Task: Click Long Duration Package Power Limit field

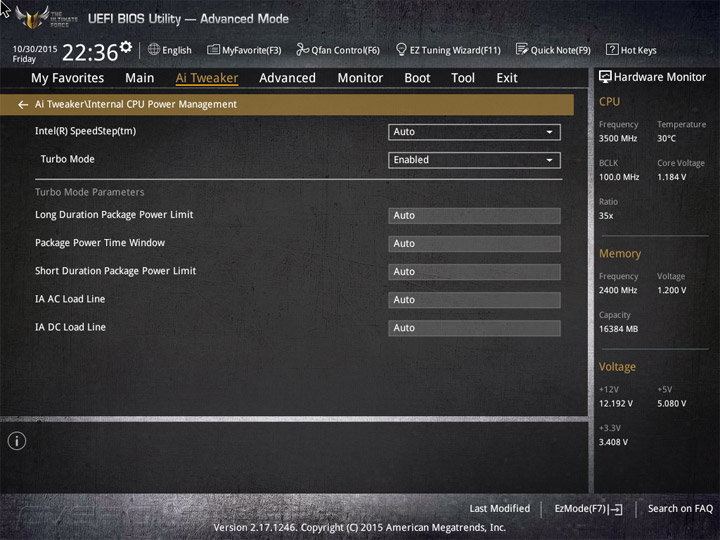Action: click(x=474, y=216)
